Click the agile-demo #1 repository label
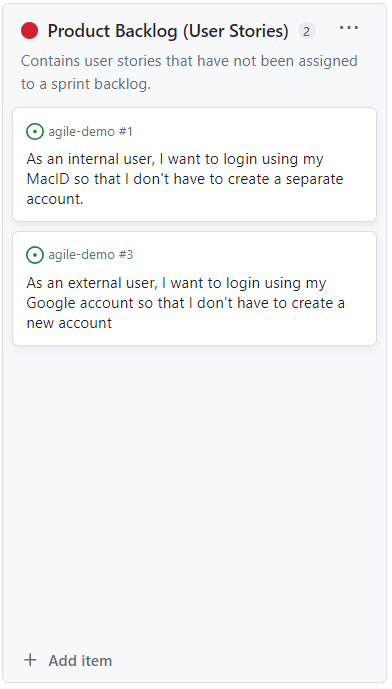This screenshot has height=689, width=392. pos(91,131)
